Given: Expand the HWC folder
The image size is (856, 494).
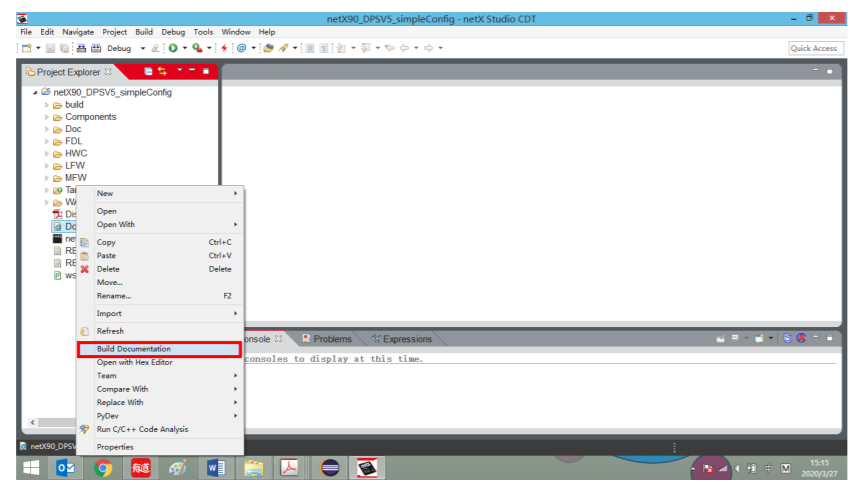Looking at the screenshot, I should pyautogui.click(x=46, y=153).
